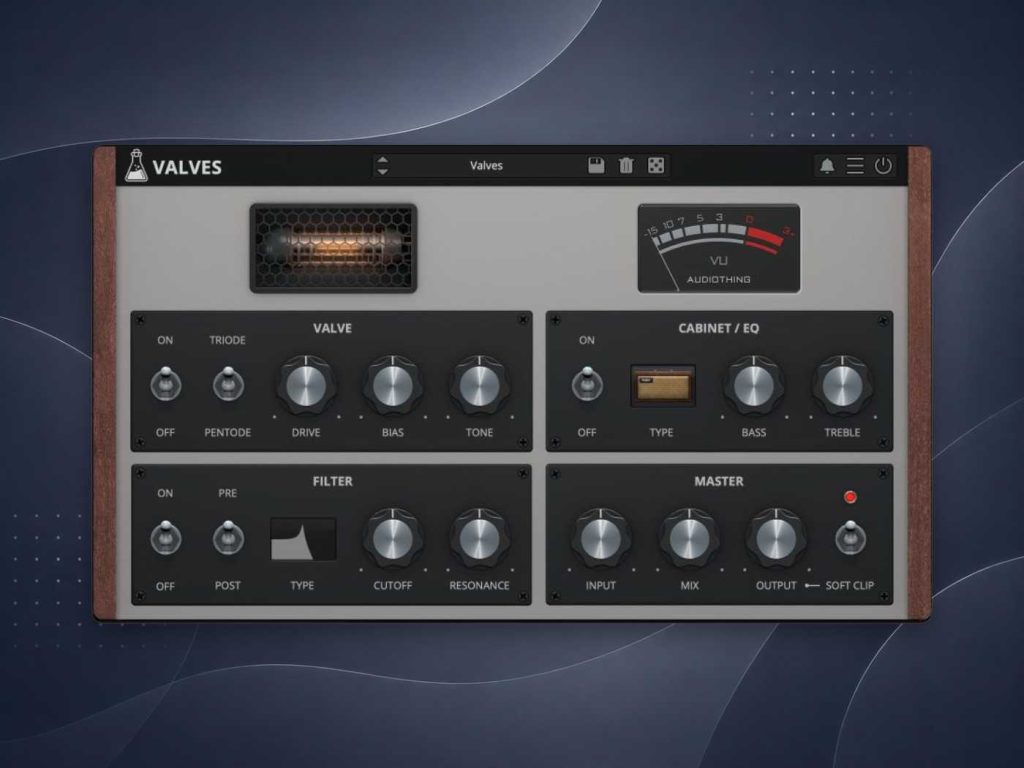This screenshot has width=1024, height=768.
Task: Click the previous preset down arrow
Action: (x=383, y=171)
